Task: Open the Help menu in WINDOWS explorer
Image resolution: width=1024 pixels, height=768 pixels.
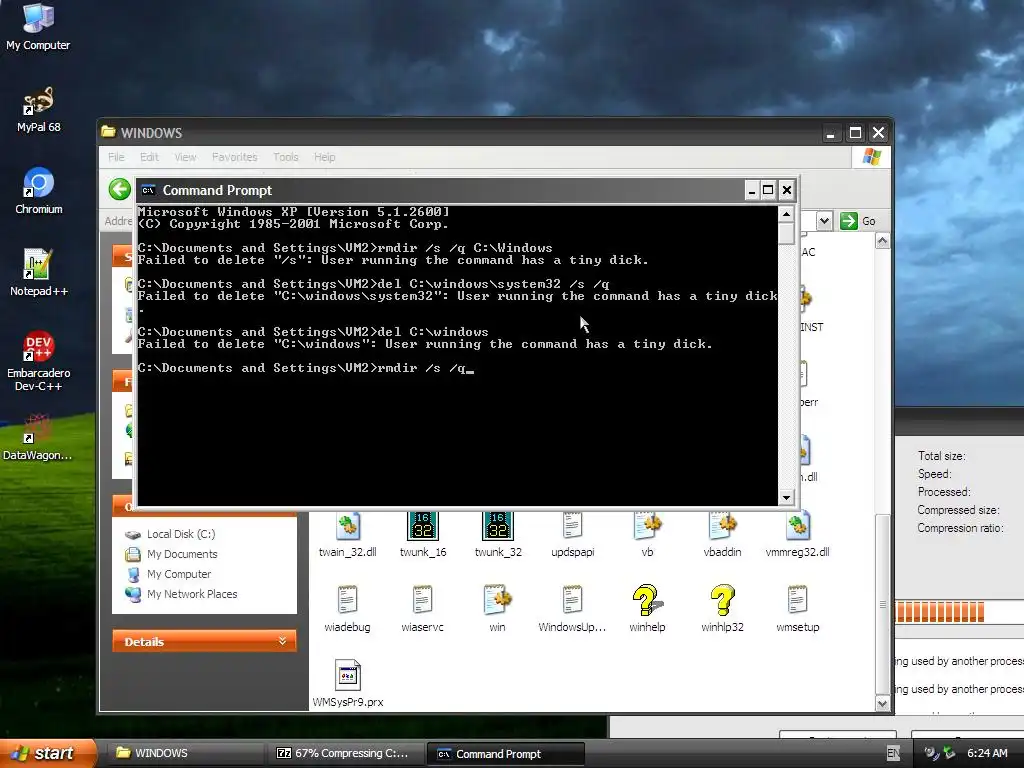Action: point(325,157)
